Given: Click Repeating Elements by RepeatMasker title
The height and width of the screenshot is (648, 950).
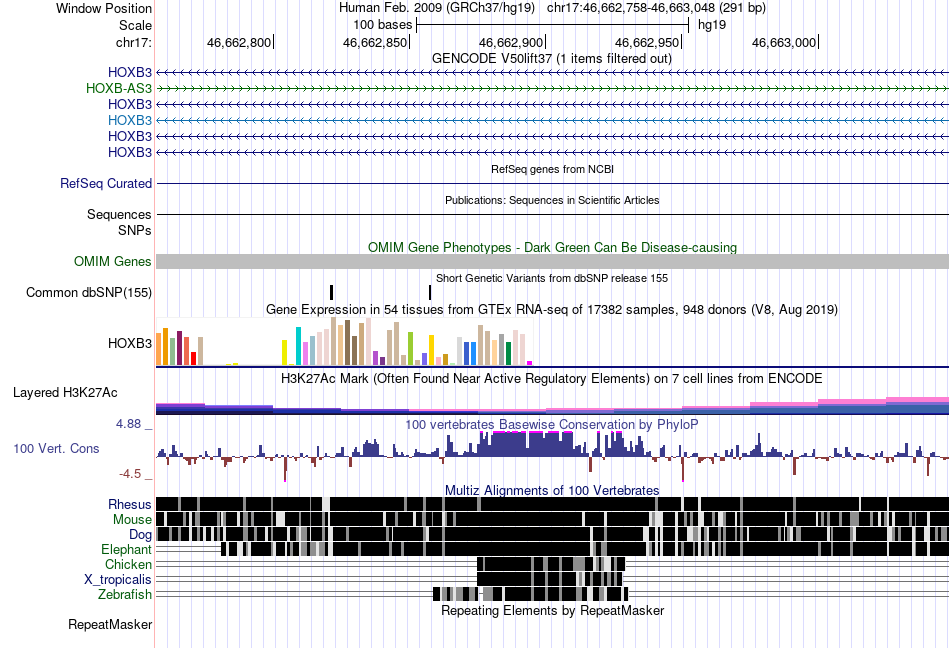Looking at the screenshot, I should [552, 610].
